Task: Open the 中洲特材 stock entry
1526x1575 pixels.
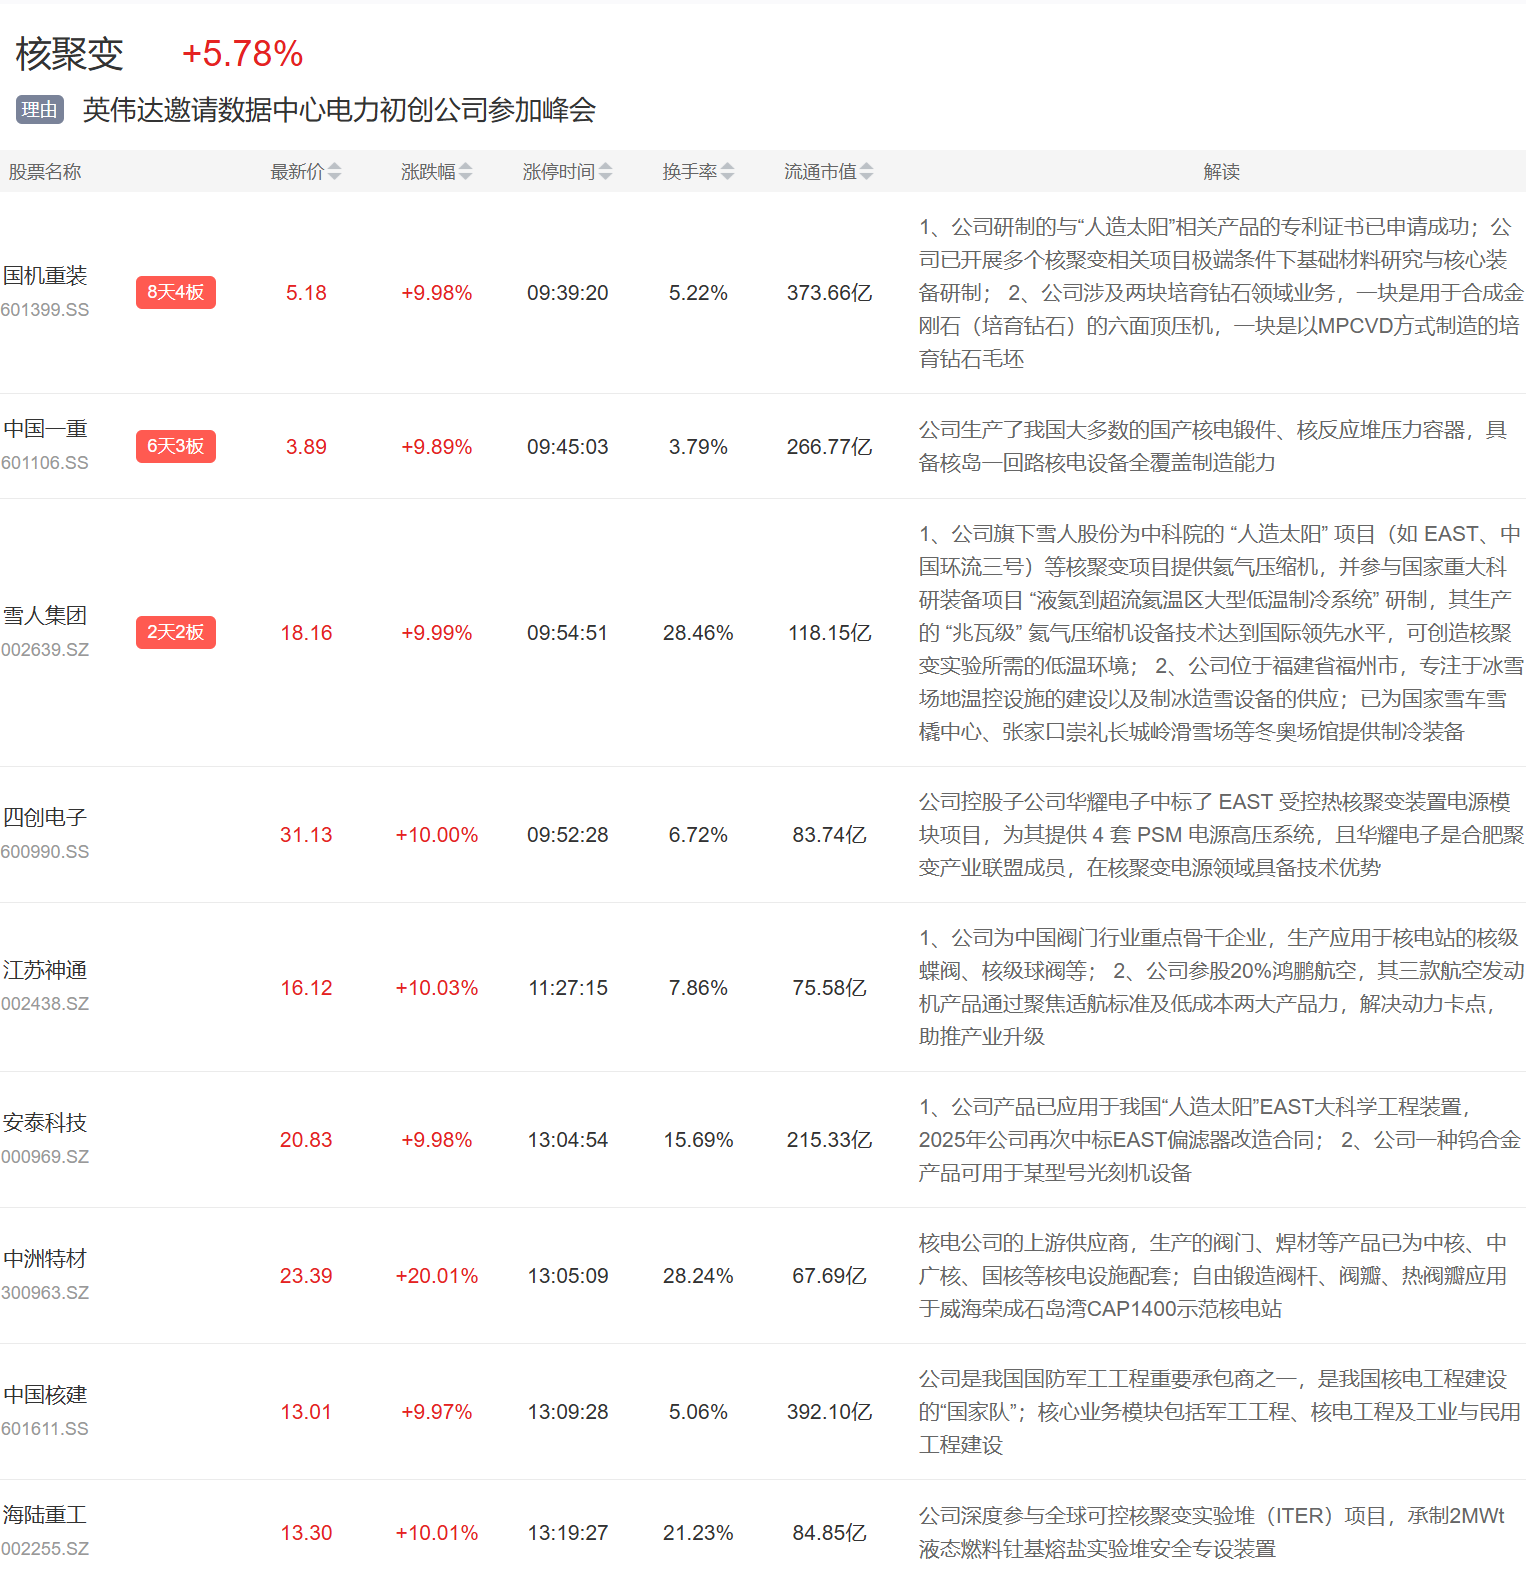Action: click(45, 1259)
